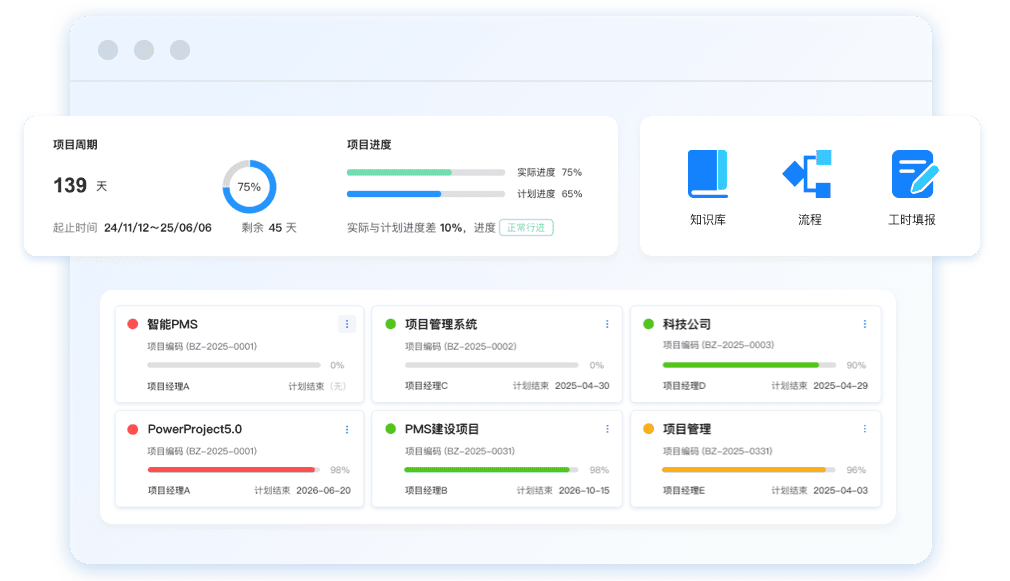This screenshot has width=1010, height=581.
Task: Click project code BZ-2025-0003
Action: (738, 345)
